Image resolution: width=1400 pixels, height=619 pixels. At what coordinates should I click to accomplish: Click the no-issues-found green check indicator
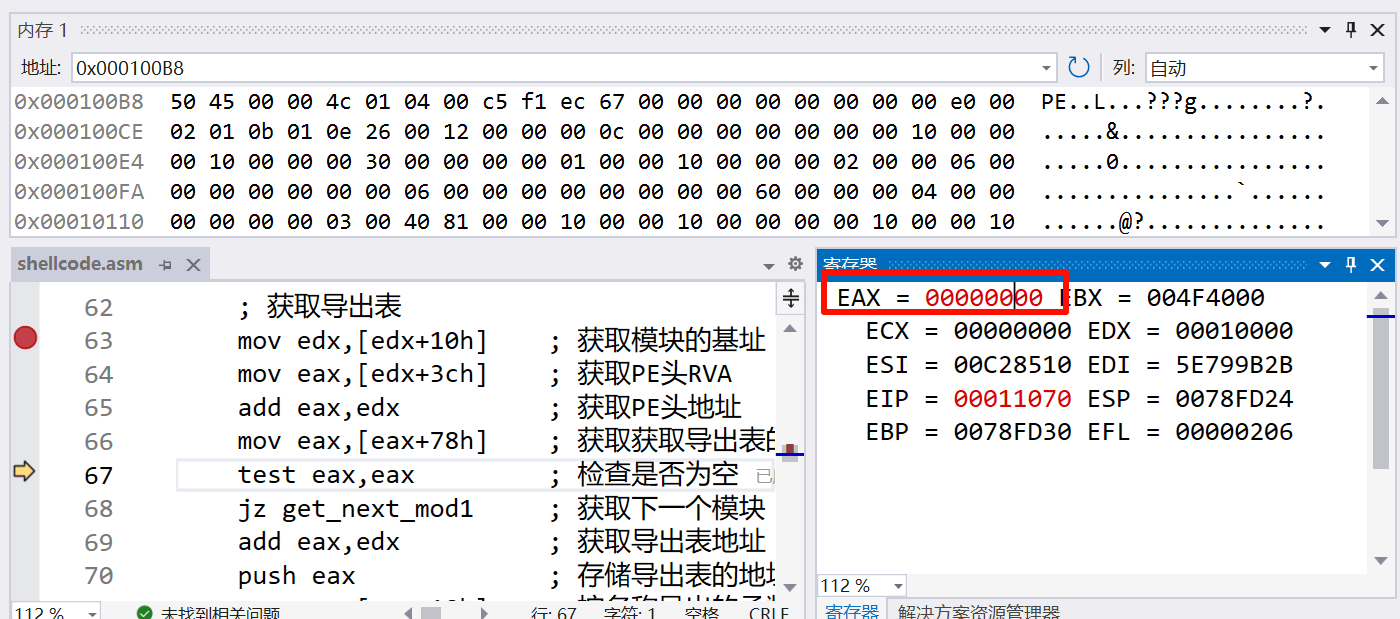point(145,613)
